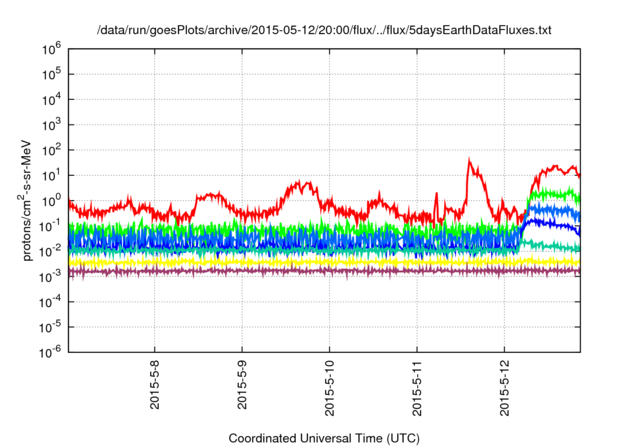This screenshot has width=640, height=448.
Task: Click the x-axis date label 2015-5-9
Action: 242,385
